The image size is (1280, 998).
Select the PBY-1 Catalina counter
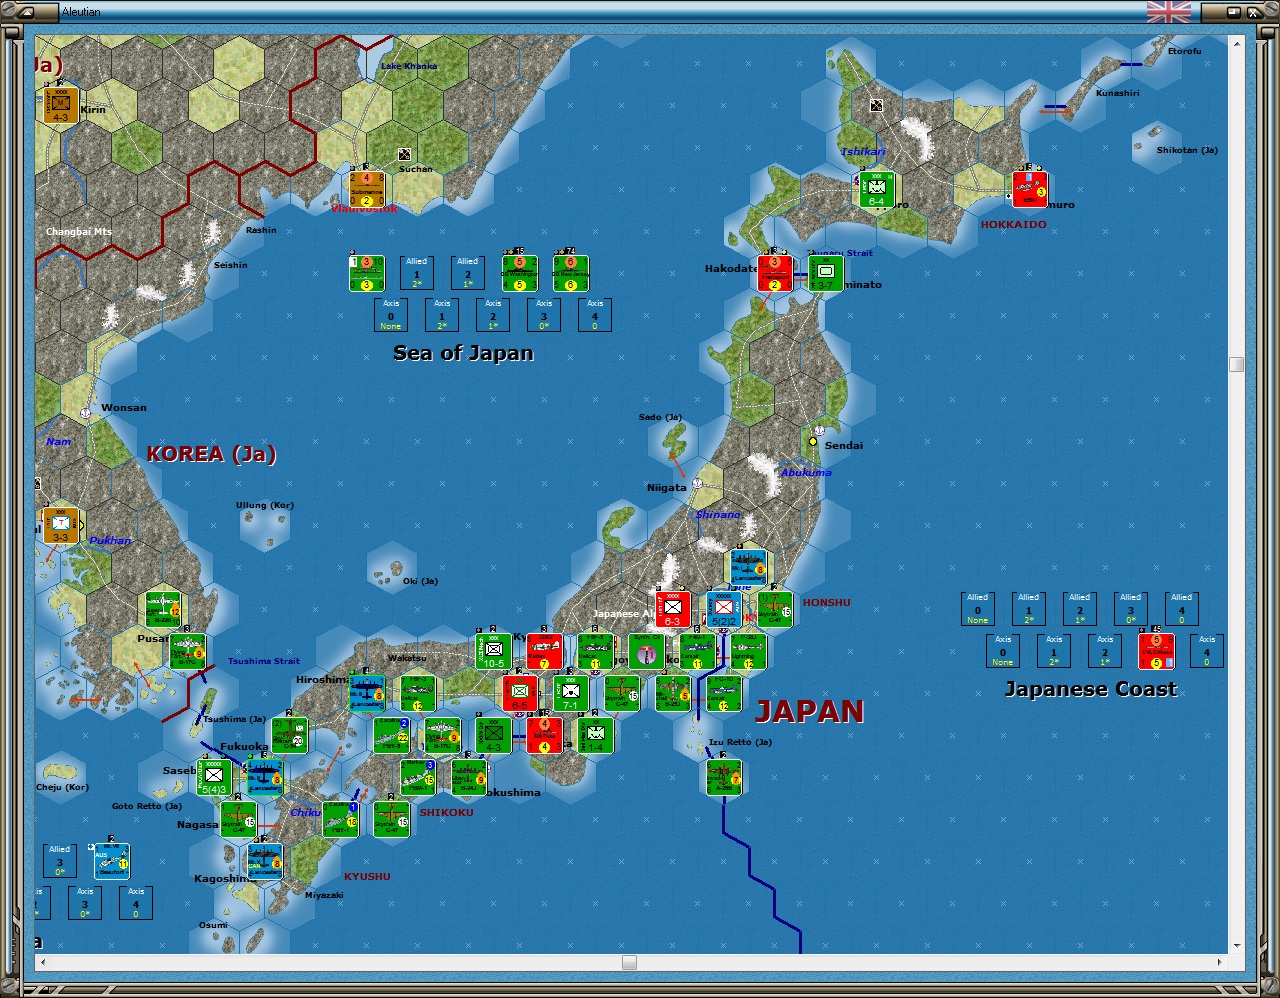tap(340, 819)
